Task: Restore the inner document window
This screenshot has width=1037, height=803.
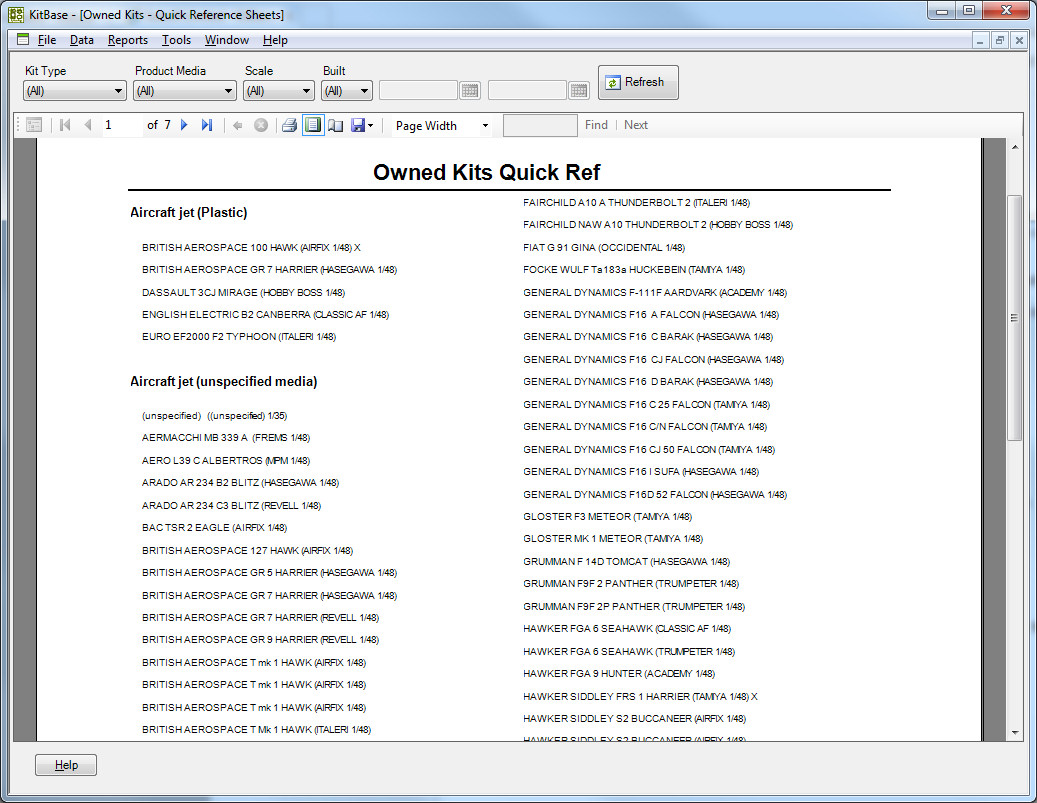Action: coord(1000,40)
